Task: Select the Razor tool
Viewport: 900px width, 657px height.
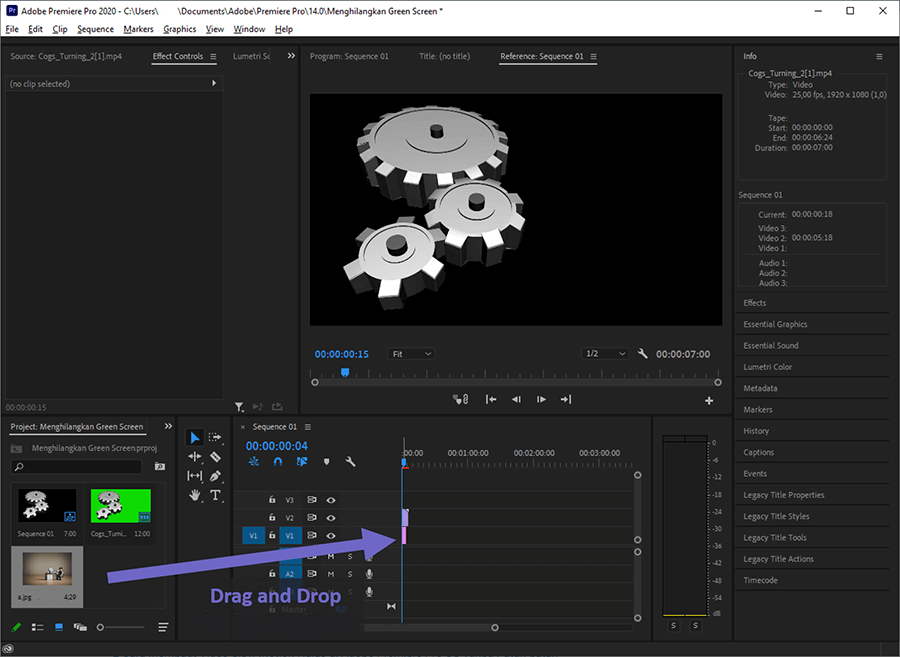Action: 215,457
